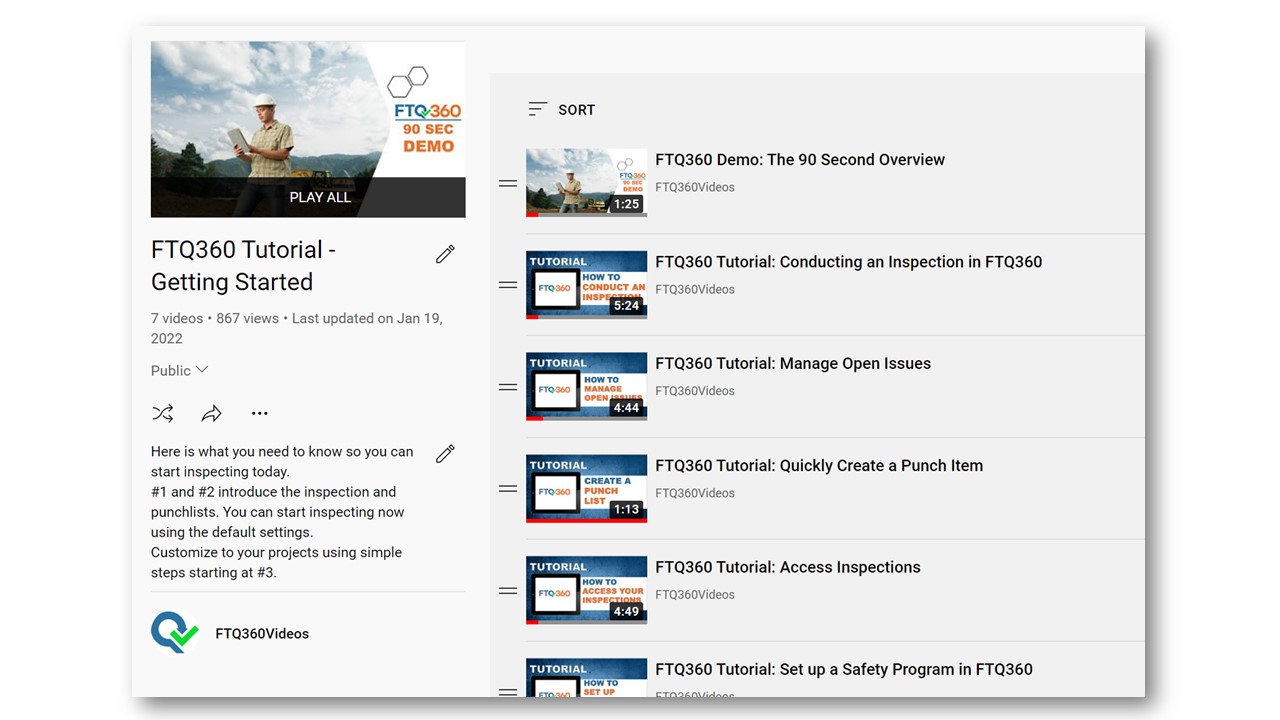1280x720 pixels.
Task: Shuffle the playlist
Action: click(x=163, y=413)
